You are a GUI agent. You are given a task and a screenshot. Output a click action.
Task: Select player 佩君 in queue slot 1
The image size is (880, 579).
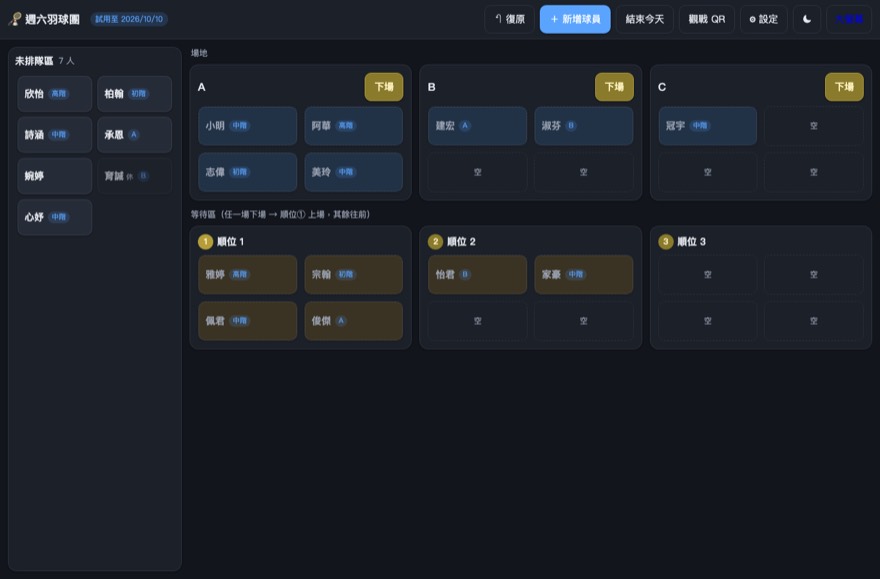click(248, 321)
